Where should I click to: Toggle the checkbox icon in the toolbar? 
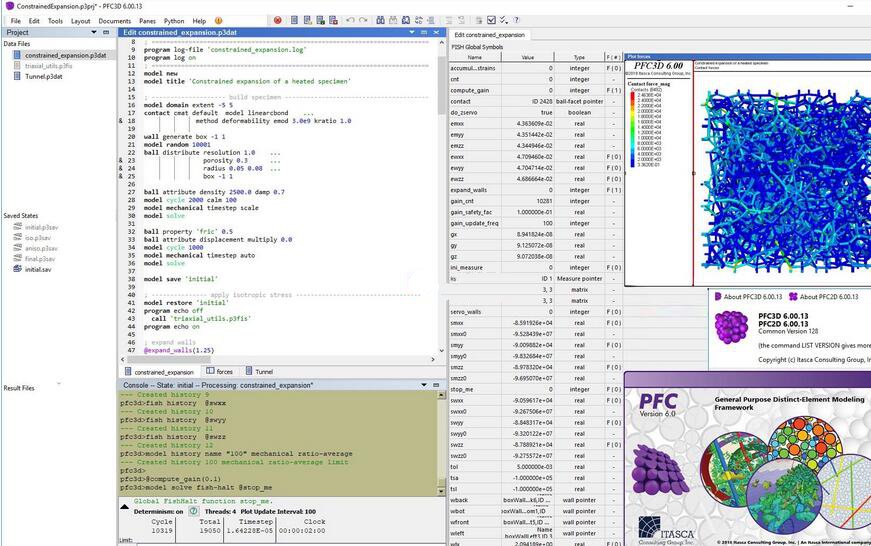click(x=491, y=20)
